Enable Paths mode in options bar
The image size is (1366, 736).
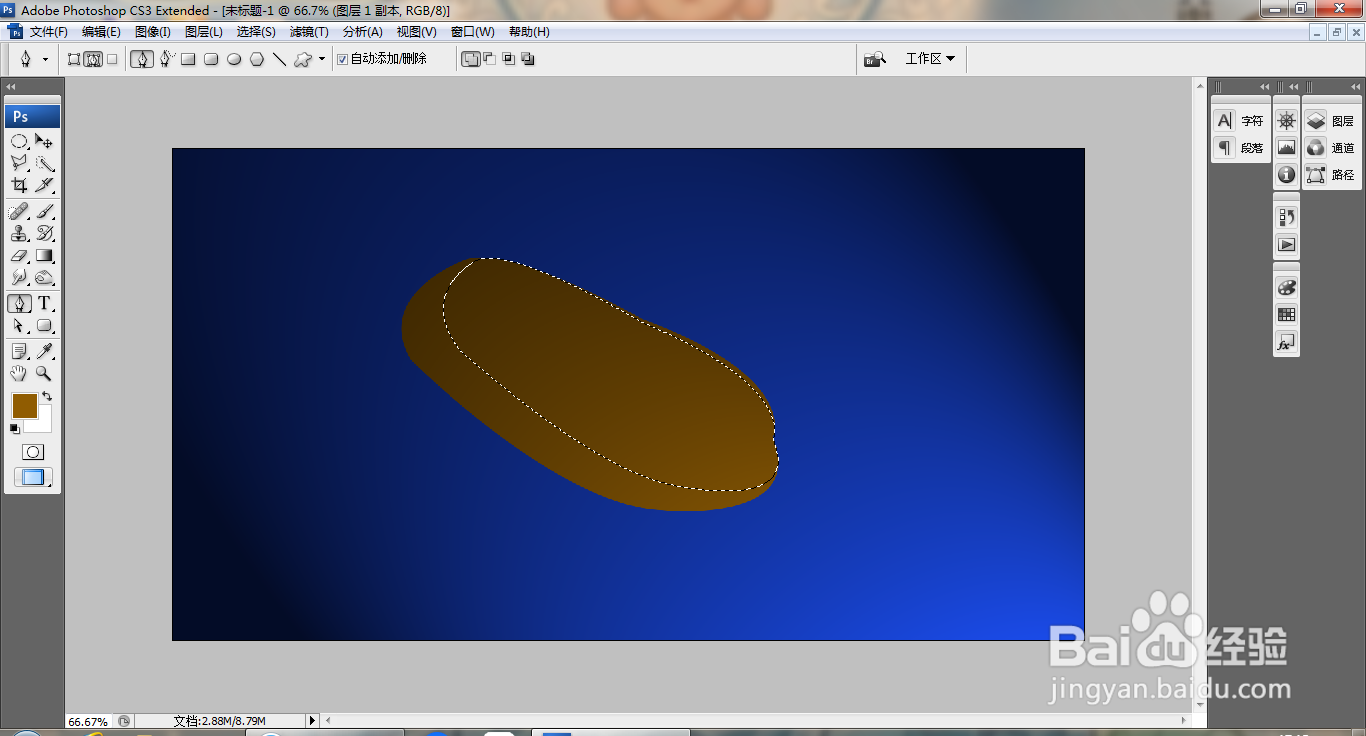point(93,59)
